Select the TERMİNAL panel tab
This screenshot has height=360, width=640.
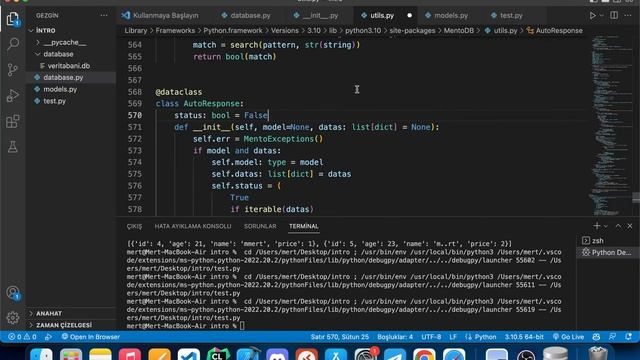pyautogui.click(x=304, y=226)
